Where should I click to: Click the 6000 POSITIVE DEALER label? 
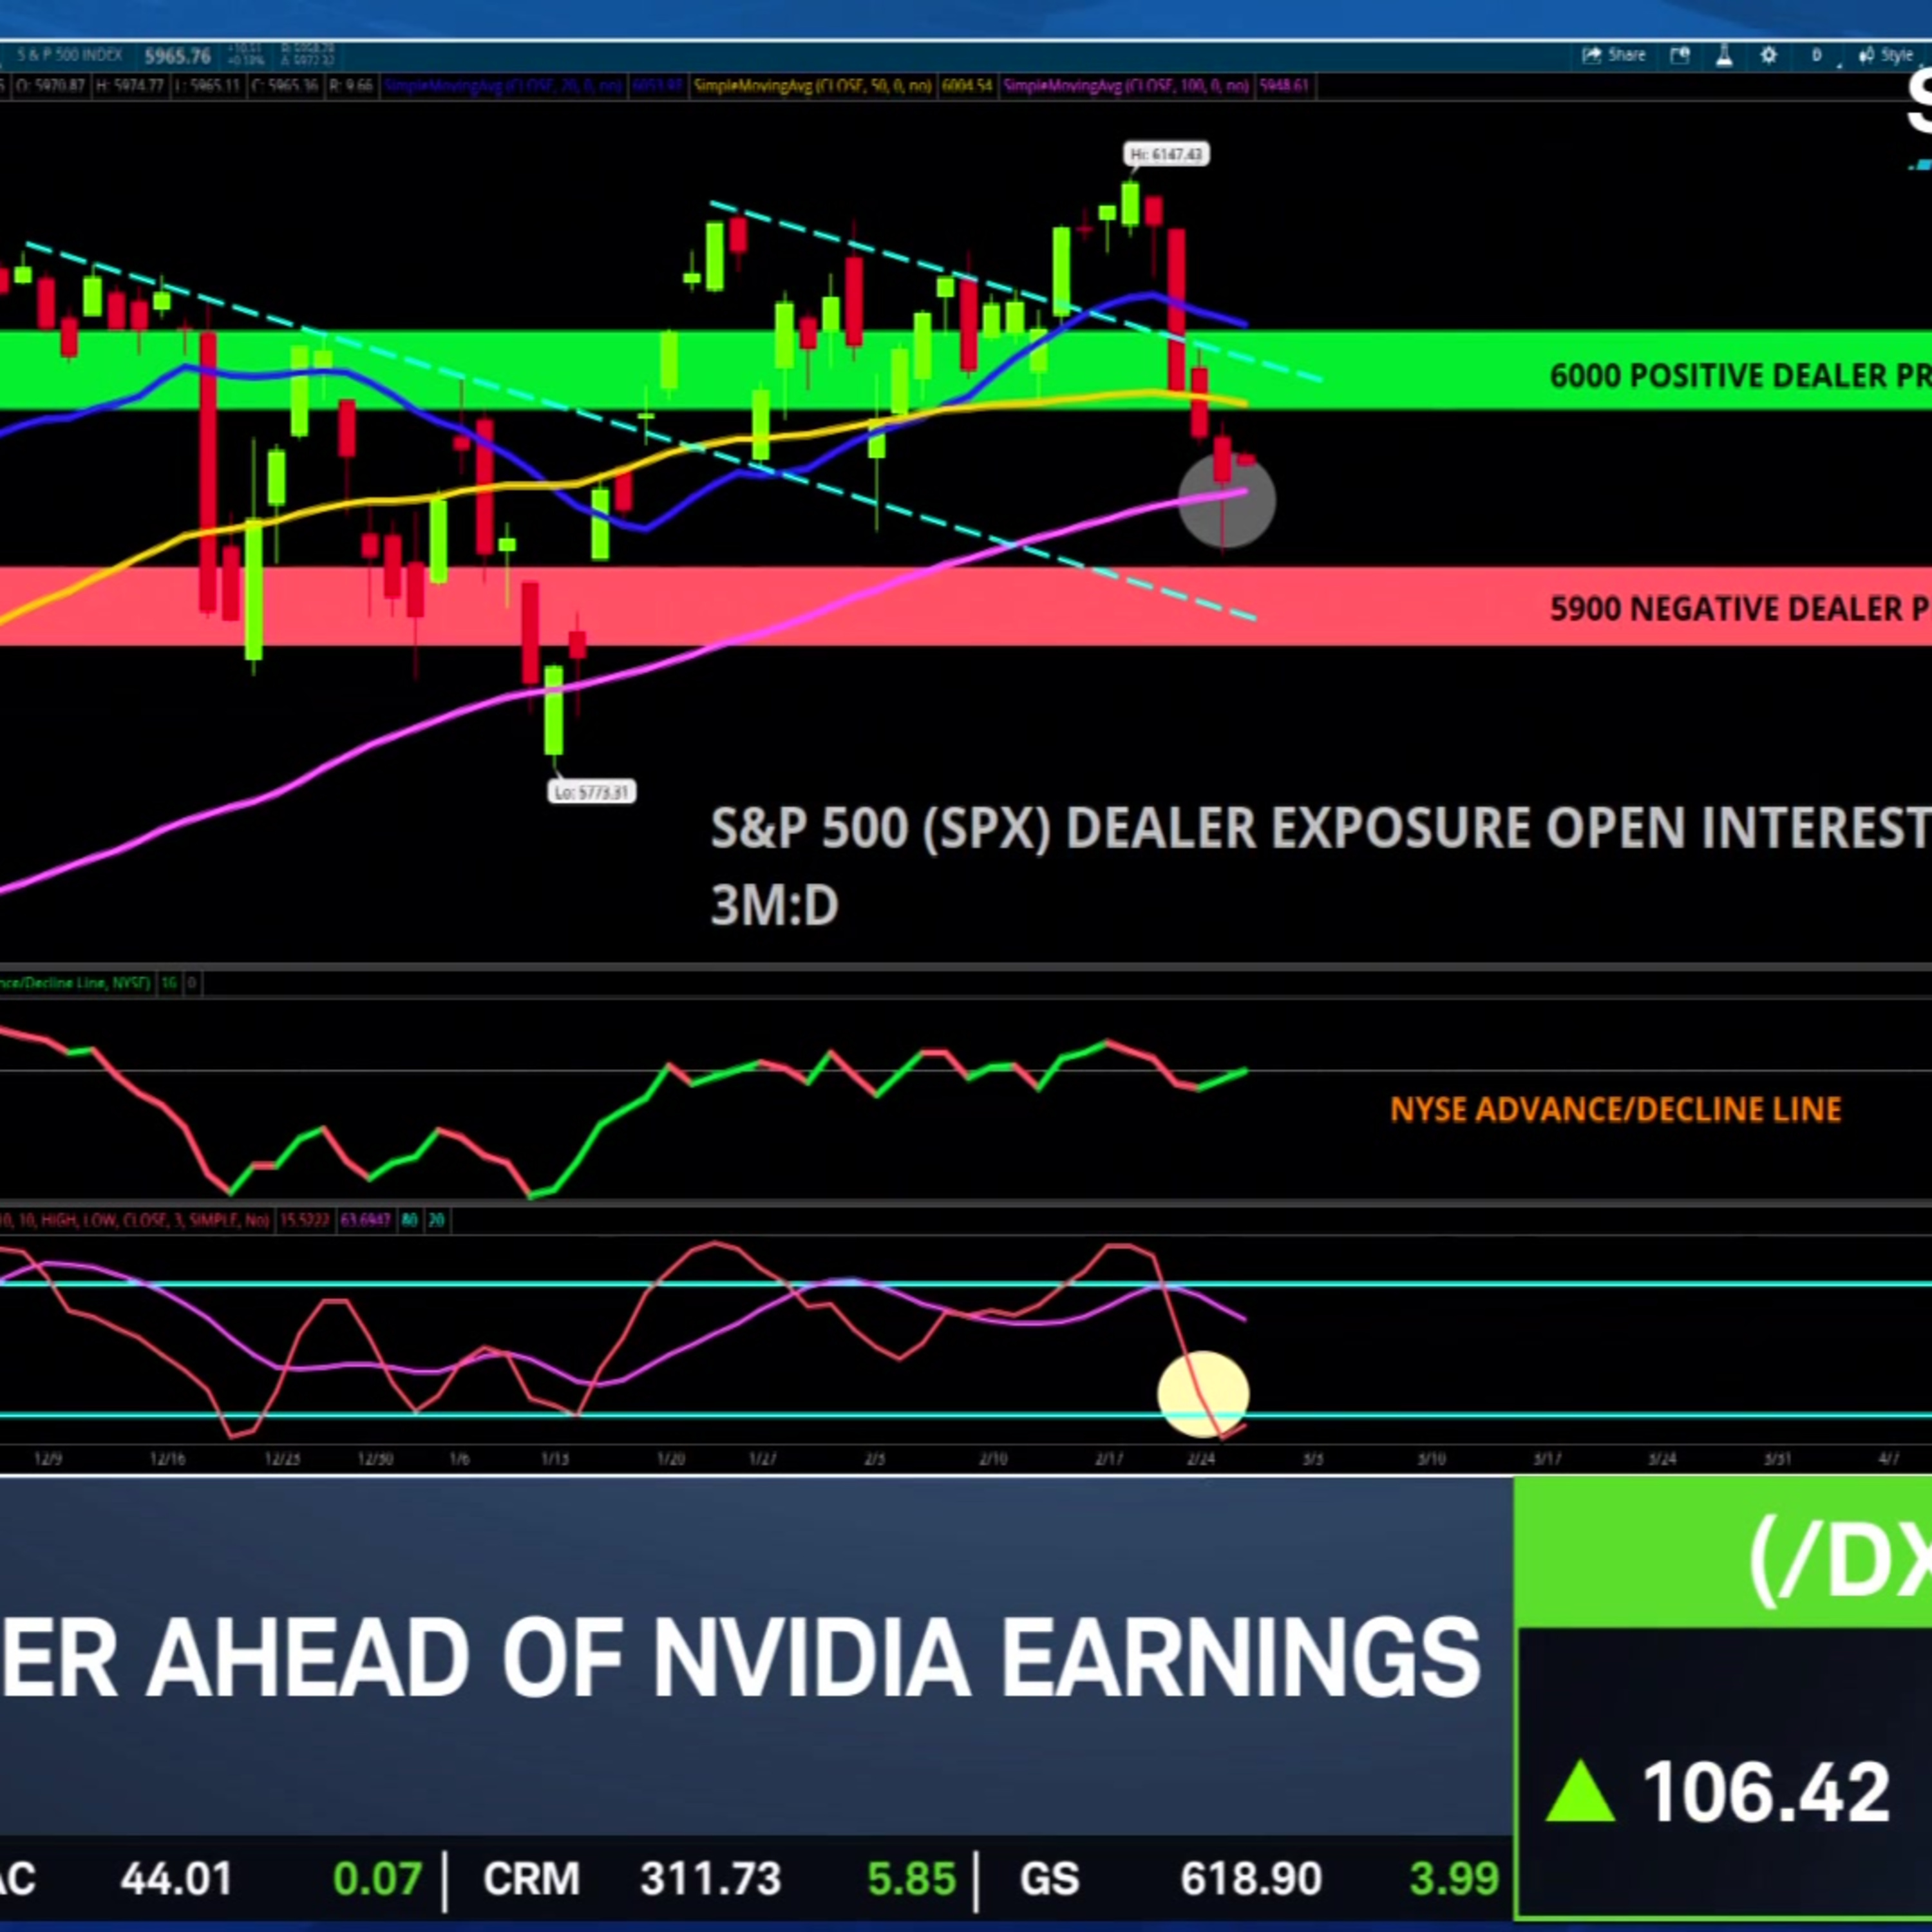(1740, 376)
